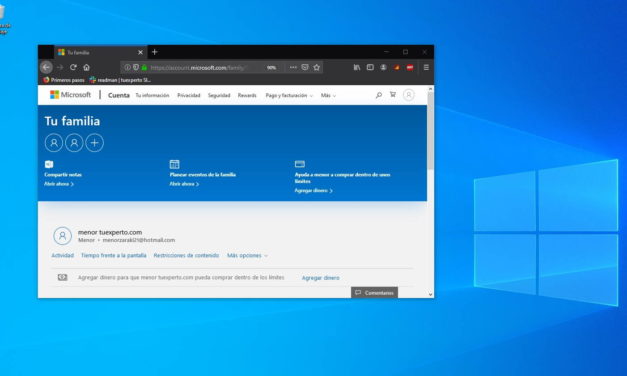Select the first family member avatar

(54, 143)
